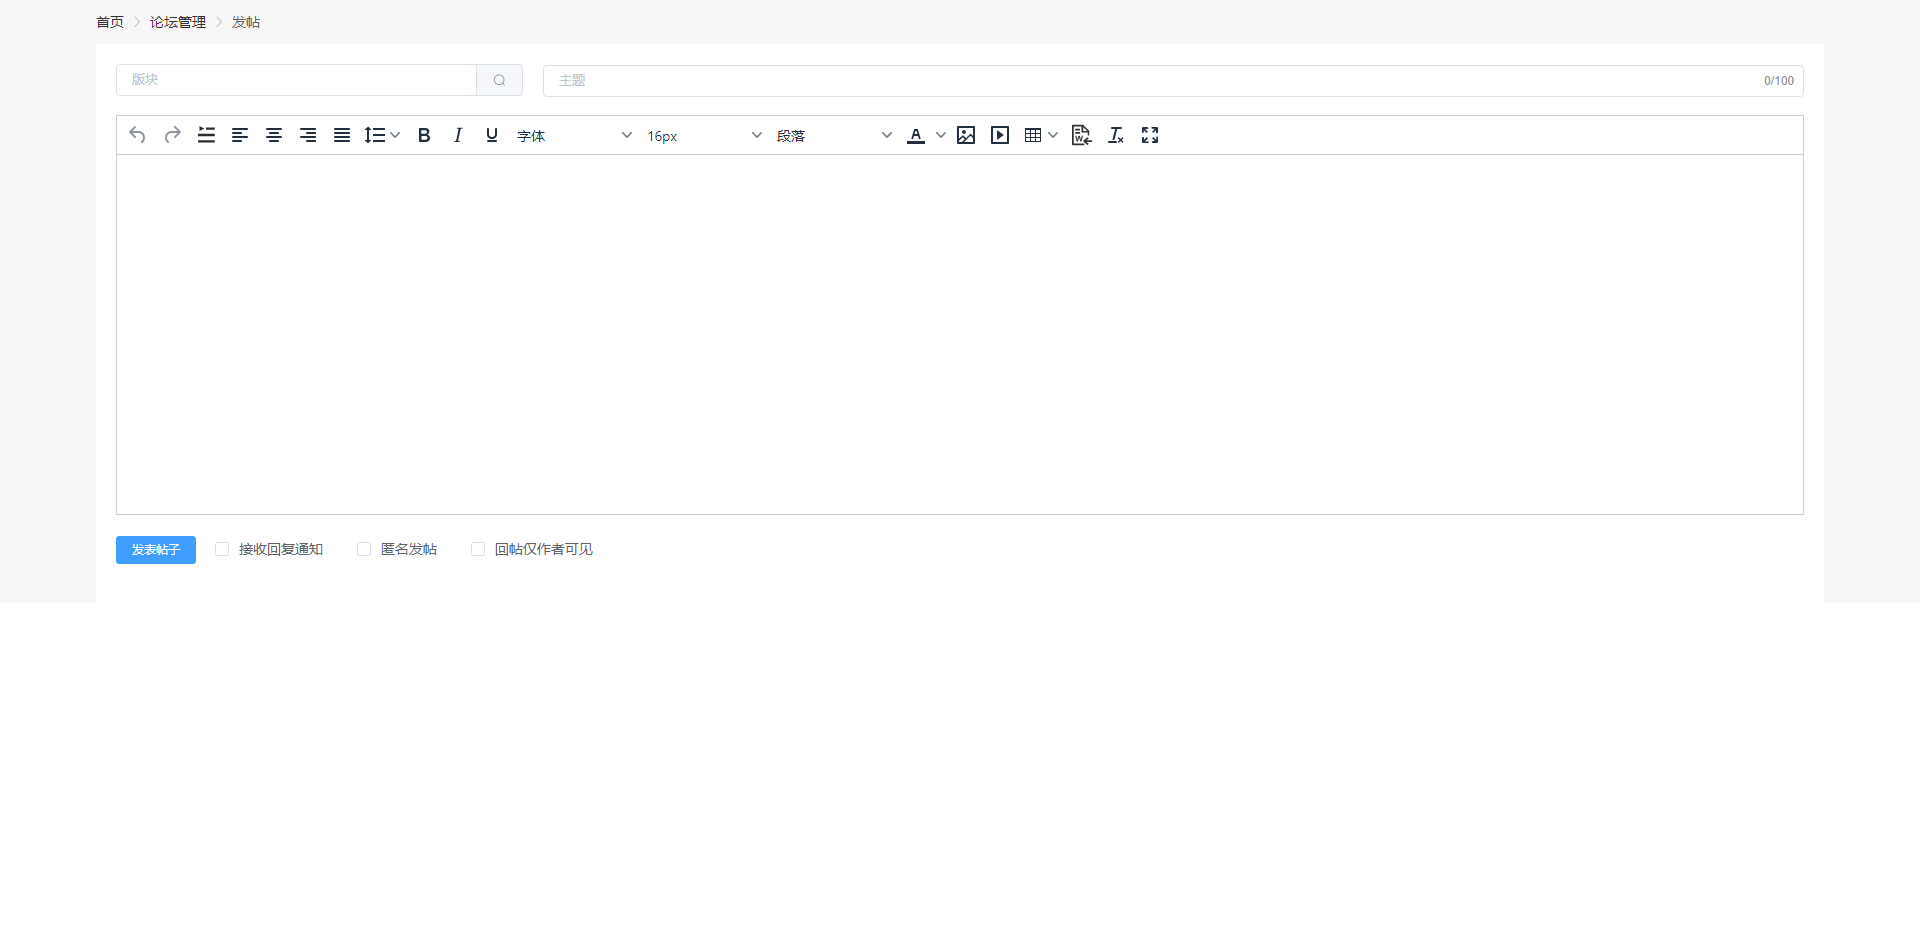
Task: Click the 发帖 breadcrumb item
Action: pos(246,22)
